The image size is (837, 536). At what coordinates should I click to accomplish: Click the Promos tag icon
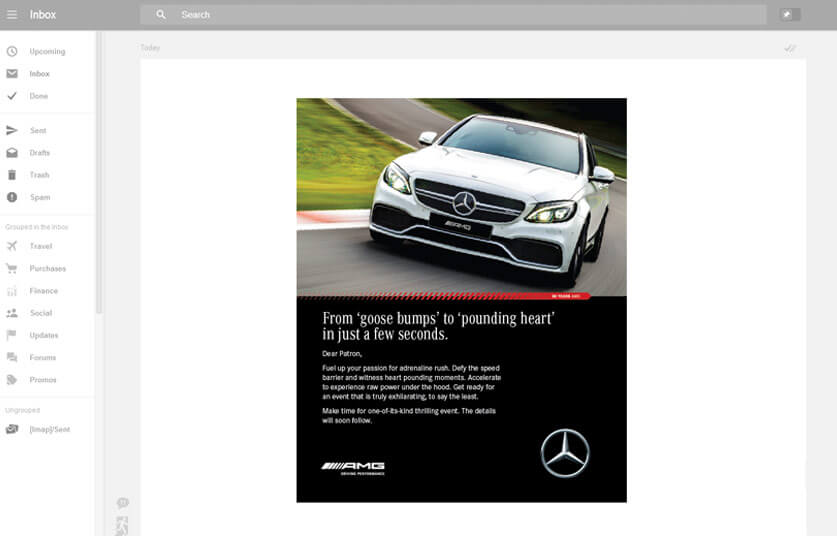pos(12,380)
